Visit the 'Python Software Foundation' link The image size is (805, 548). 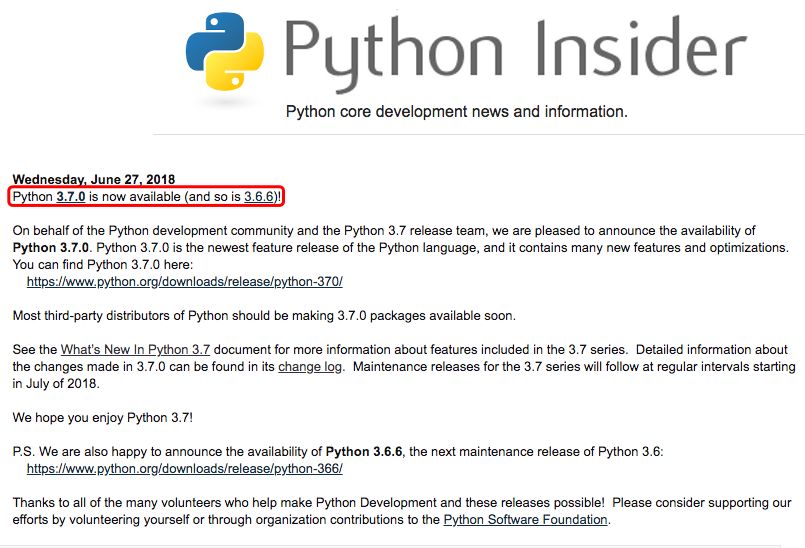pyautogui.click(x=525, y=520)
